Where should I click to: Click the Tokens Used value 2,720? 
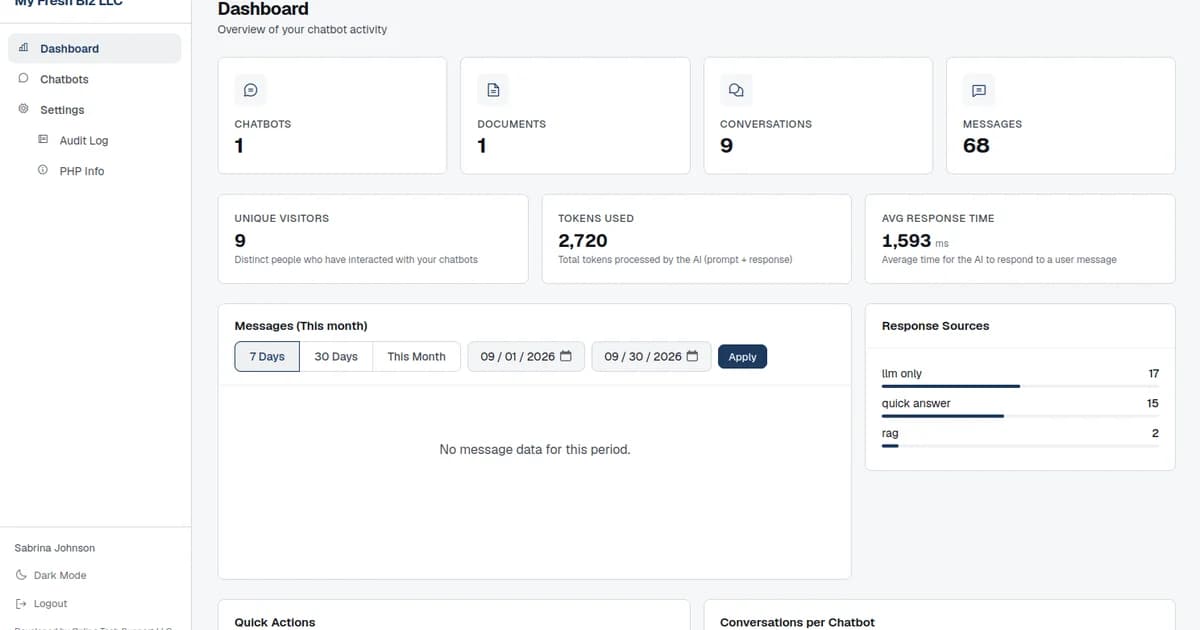click(582, 241)
